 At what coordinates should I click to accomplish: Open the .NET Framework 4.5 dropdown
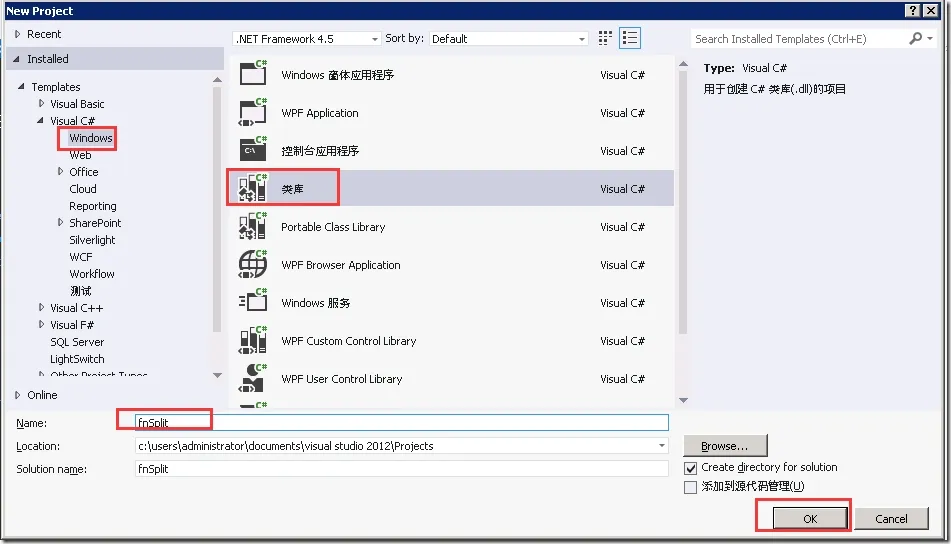pyautogui.click(x=307, y=39)
